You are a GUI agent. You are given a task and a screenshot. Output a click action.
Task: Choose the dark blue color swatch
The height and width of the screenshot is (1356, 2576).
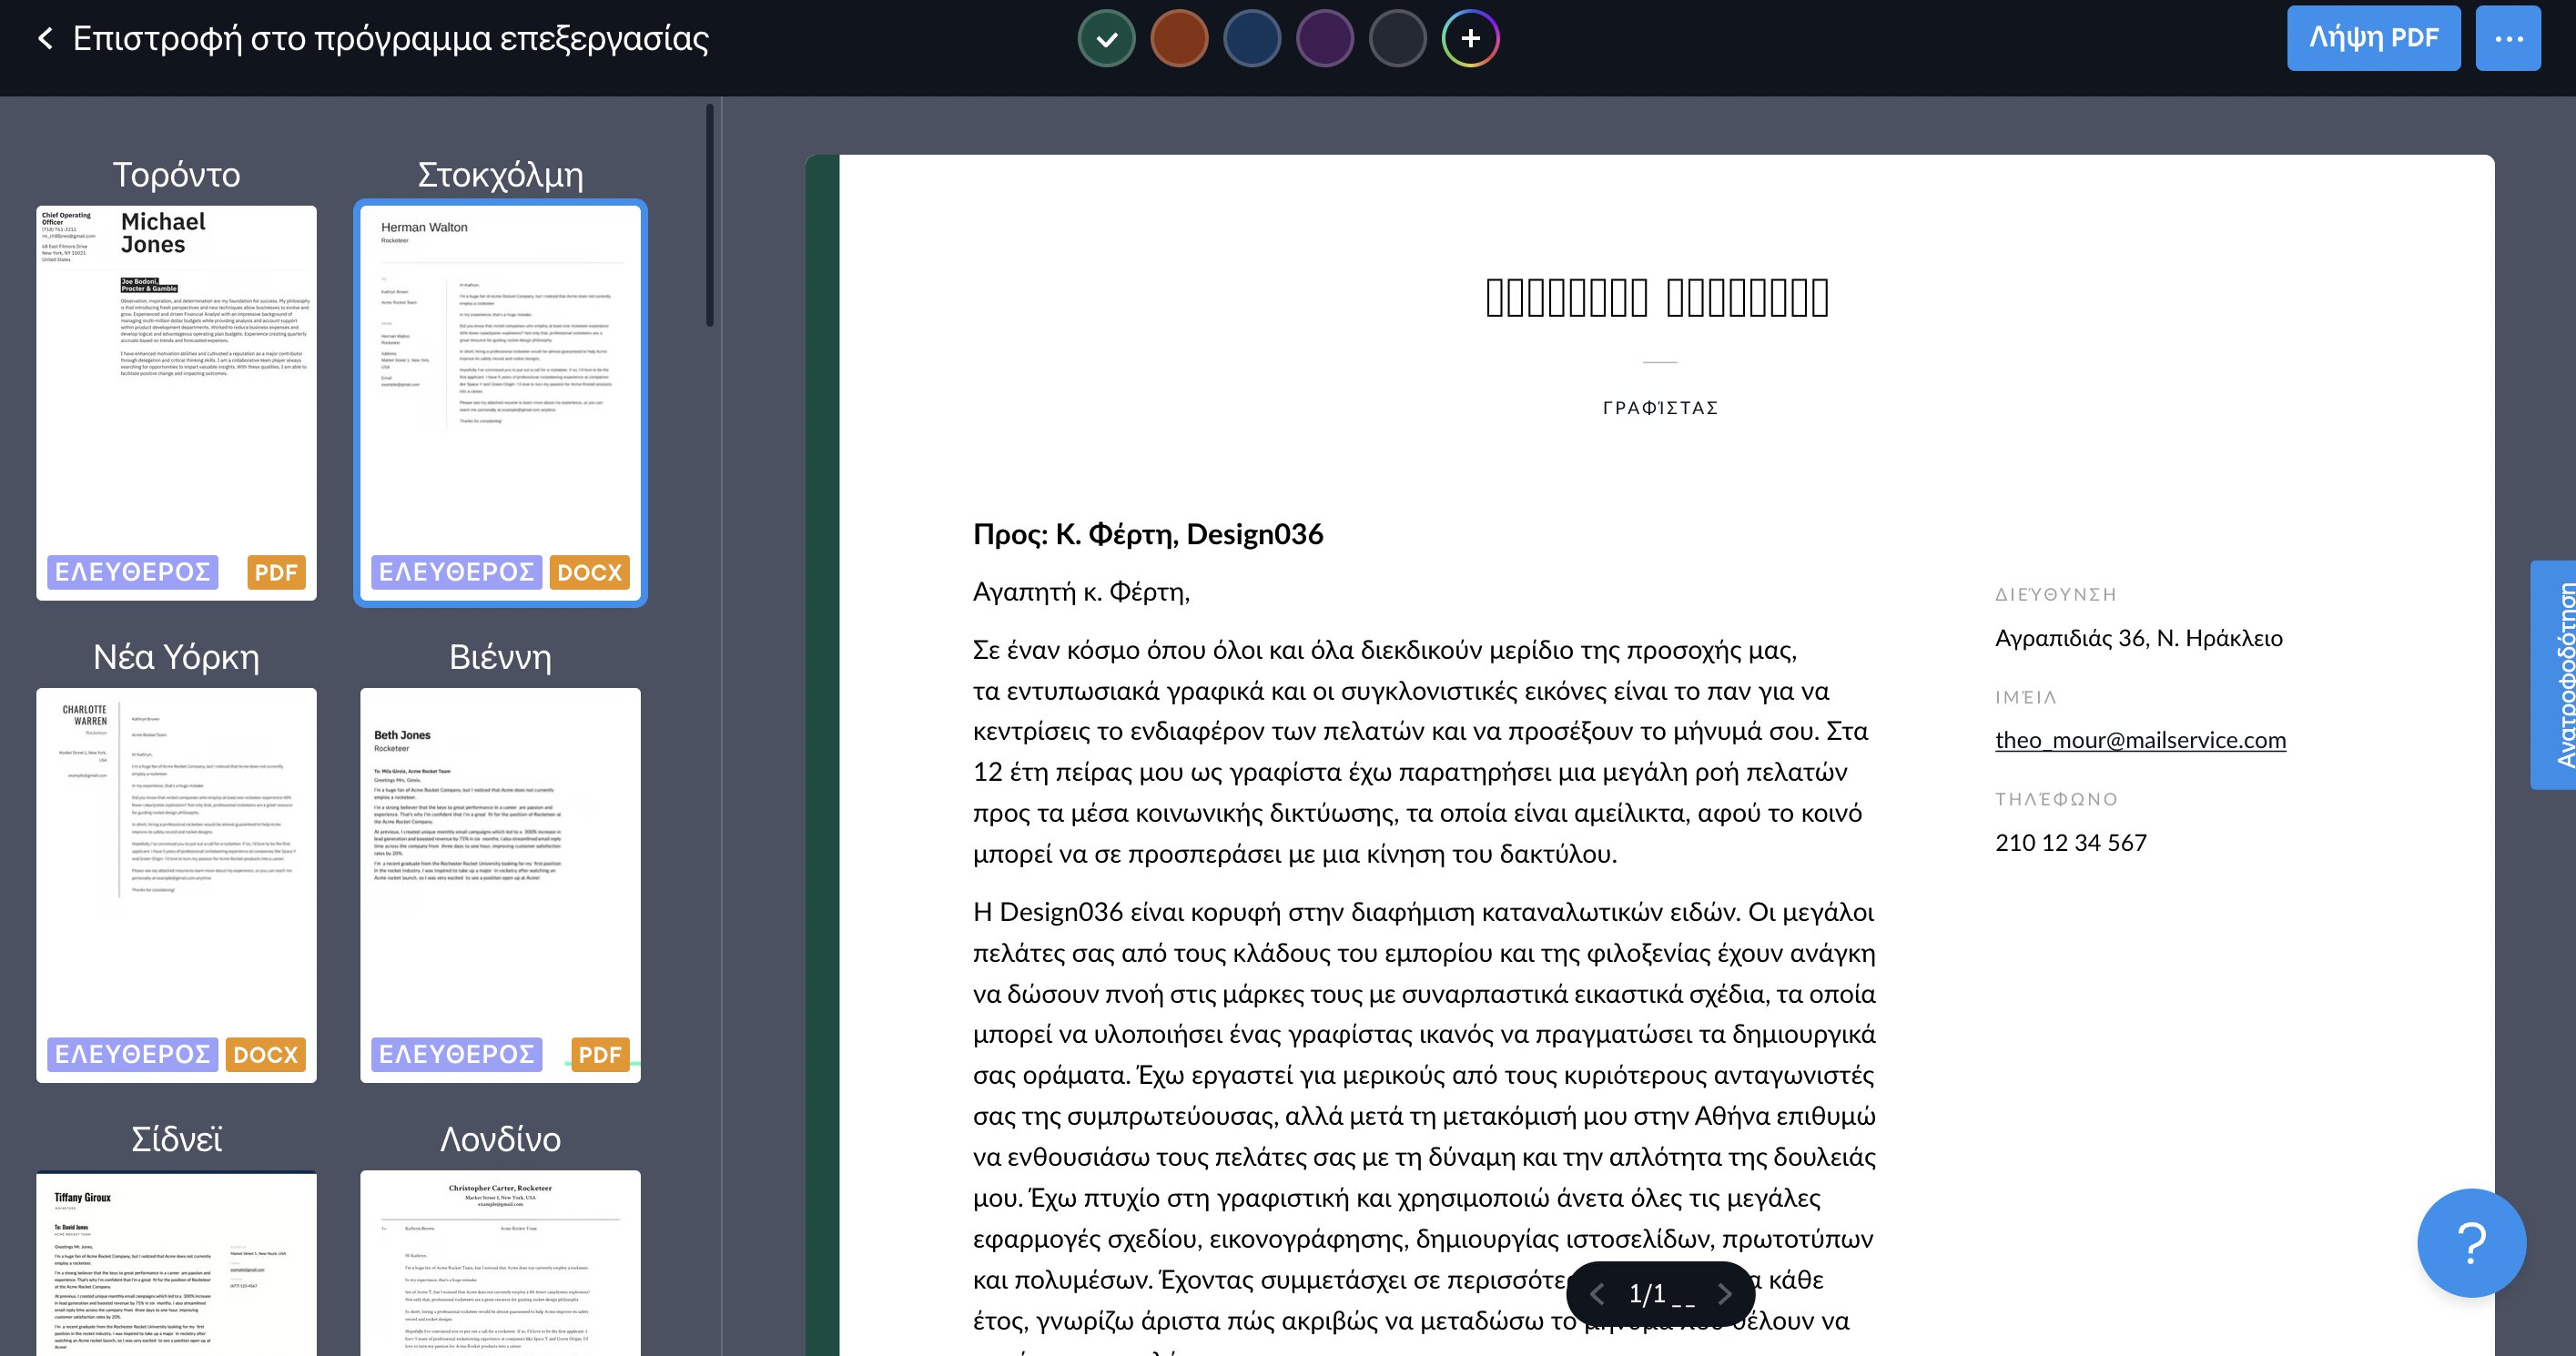1252,39
